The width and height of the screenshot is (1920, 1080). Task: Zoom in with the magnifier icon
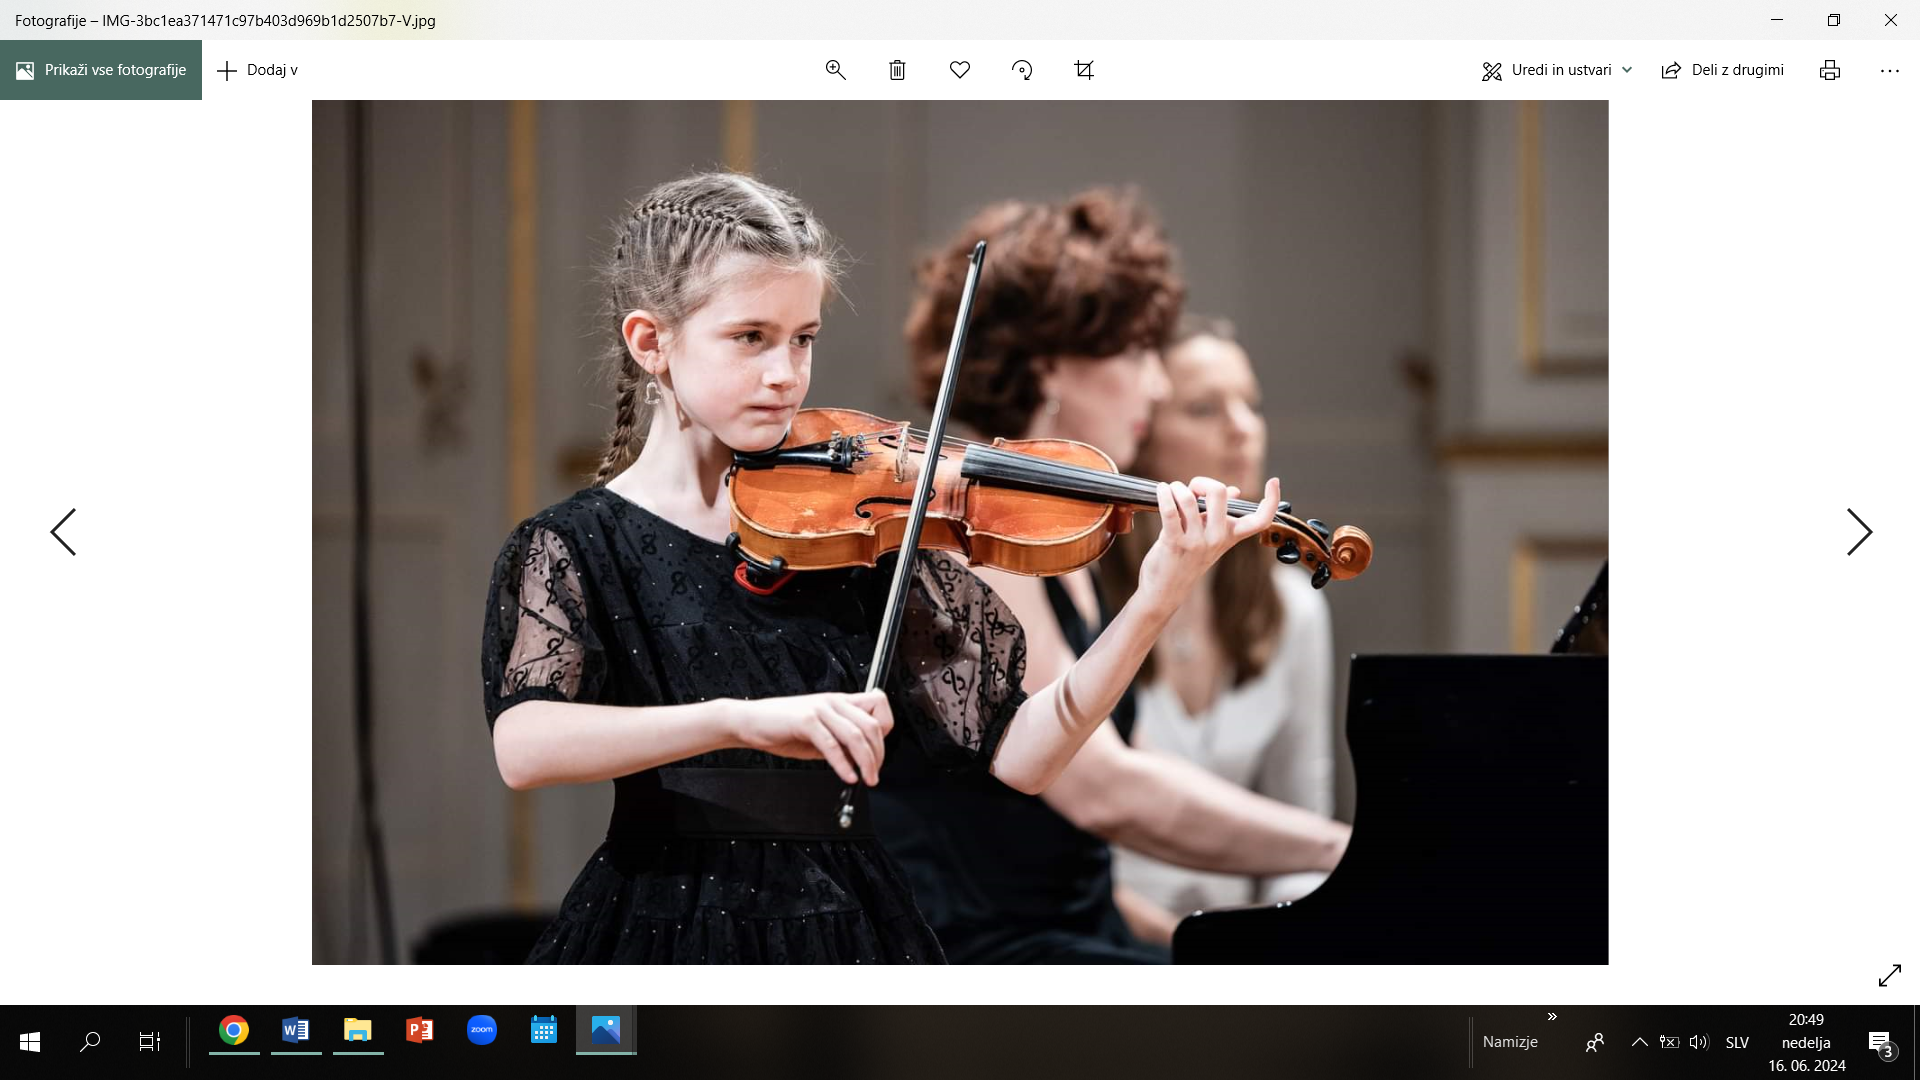point(836,70)
